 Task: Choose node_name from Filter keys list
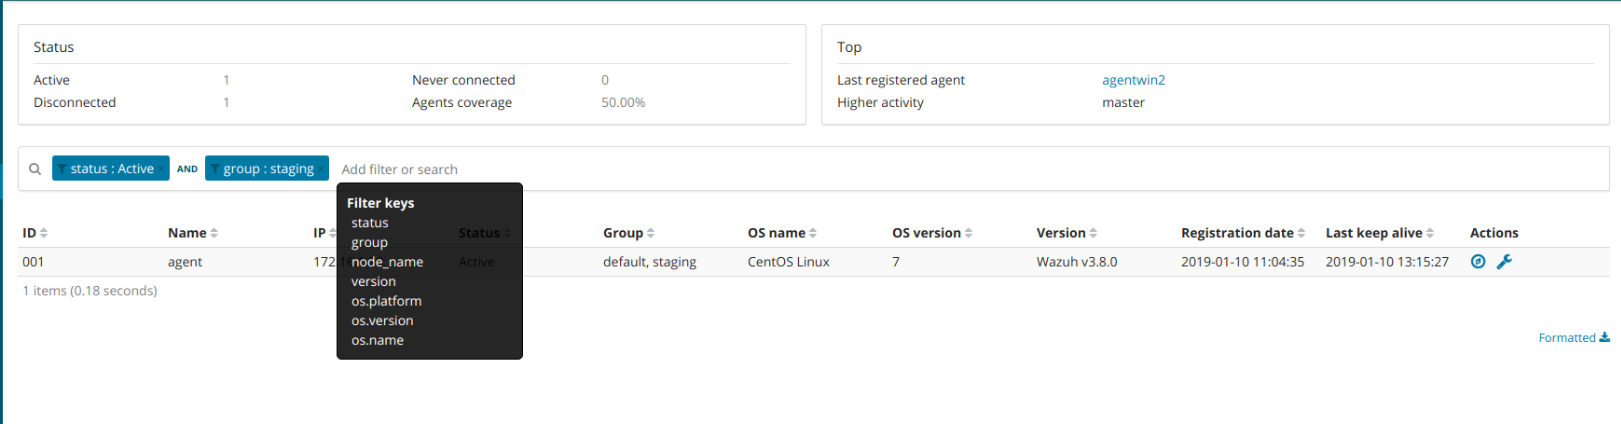click(x=387, y=262)
